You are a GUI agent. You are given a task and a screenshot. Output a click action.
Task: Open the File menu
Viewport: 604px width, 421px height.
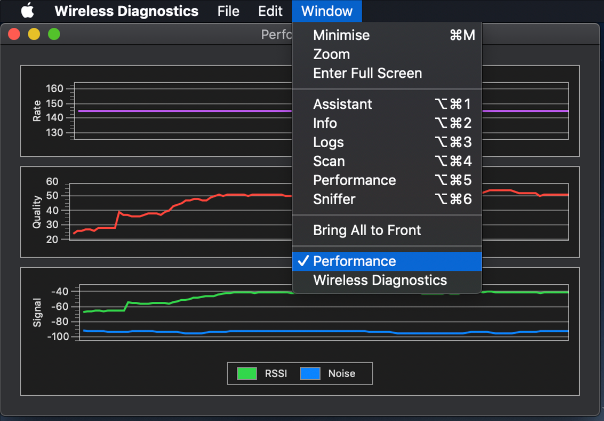coord(228,11)
